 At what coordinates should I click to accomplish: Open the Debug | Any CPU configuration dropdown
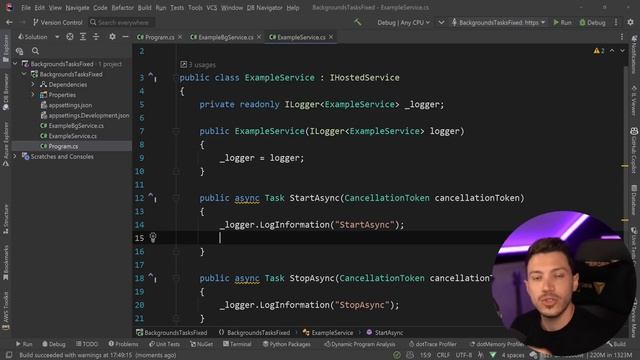pyautogui.click(x=403, y=22)
